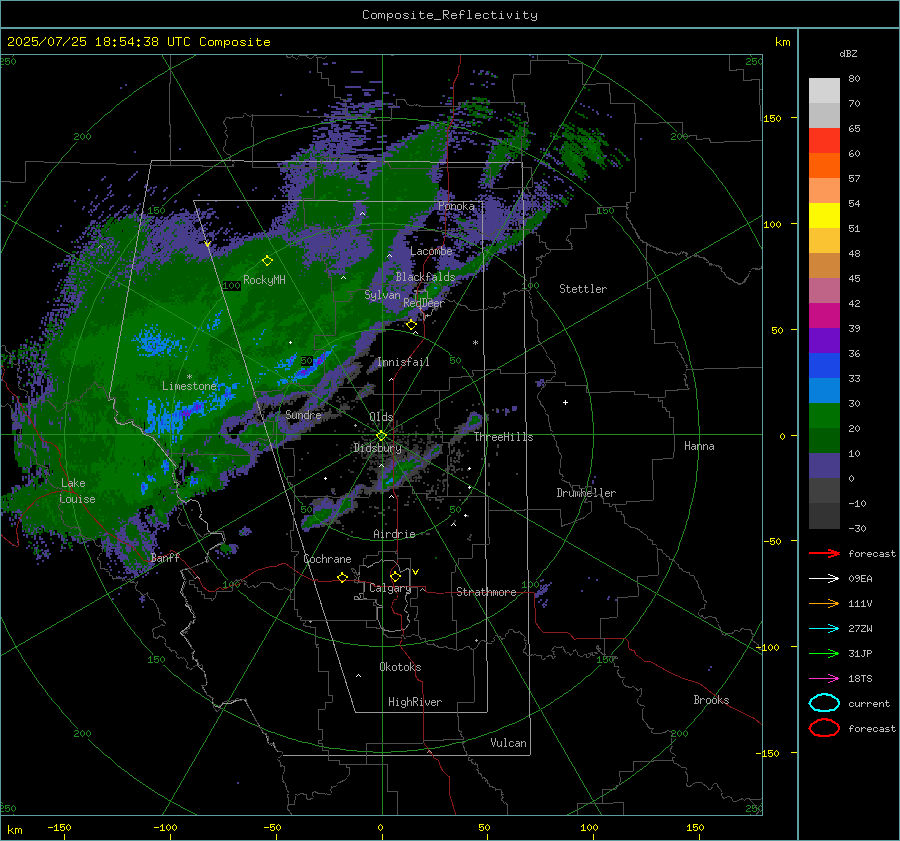Click the magenta 18TS arrow icon

coord(824,679)
